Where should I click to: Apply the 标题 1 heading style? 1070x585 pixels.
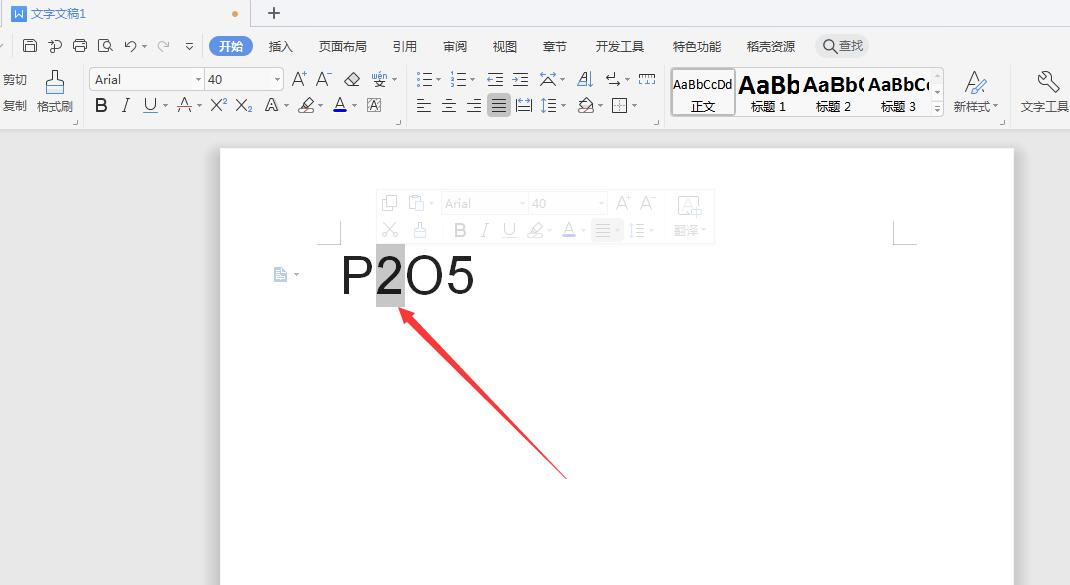[x=768, y=92]
